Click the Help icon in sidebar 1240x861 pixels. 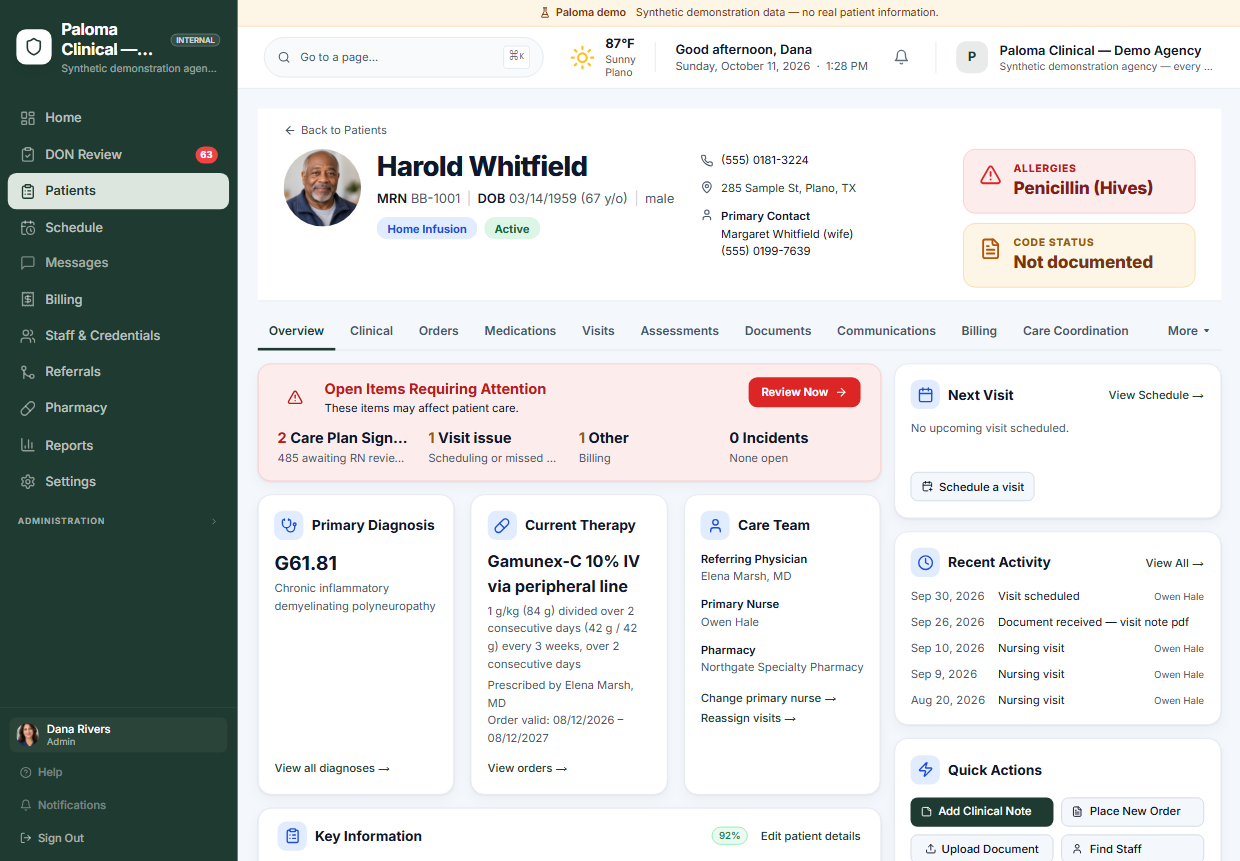click(25, 773)
